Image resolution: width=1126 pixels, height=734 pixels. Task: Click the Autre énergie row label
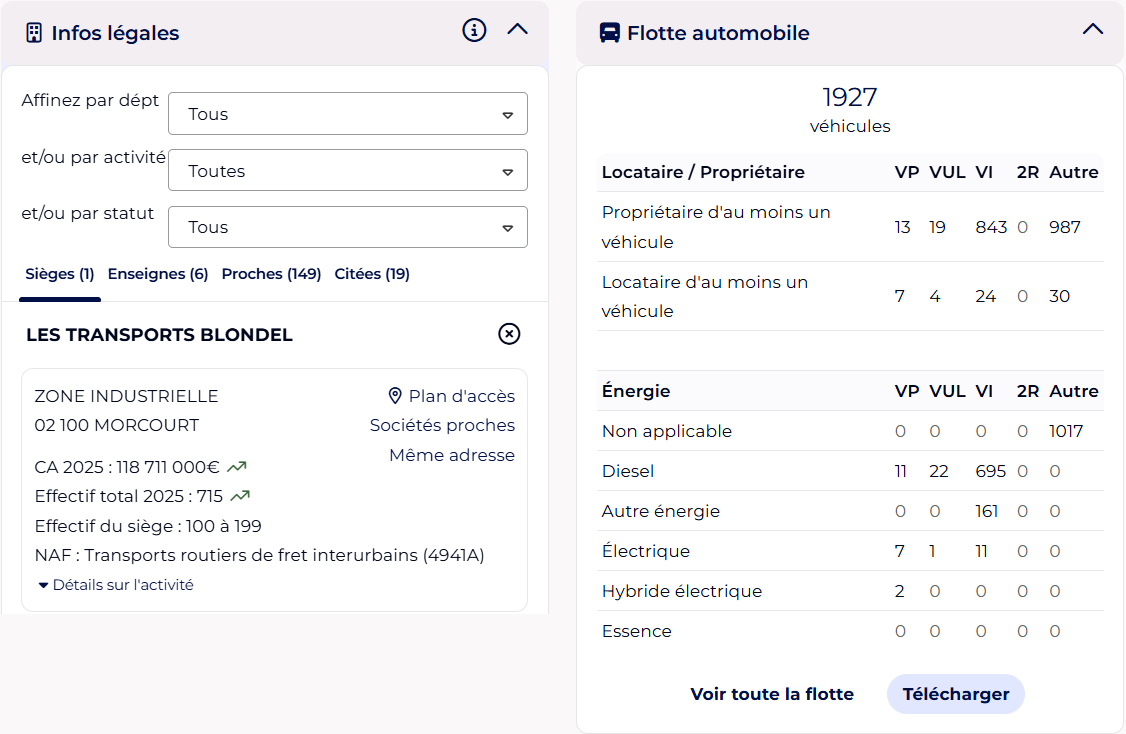pos(661,511)
